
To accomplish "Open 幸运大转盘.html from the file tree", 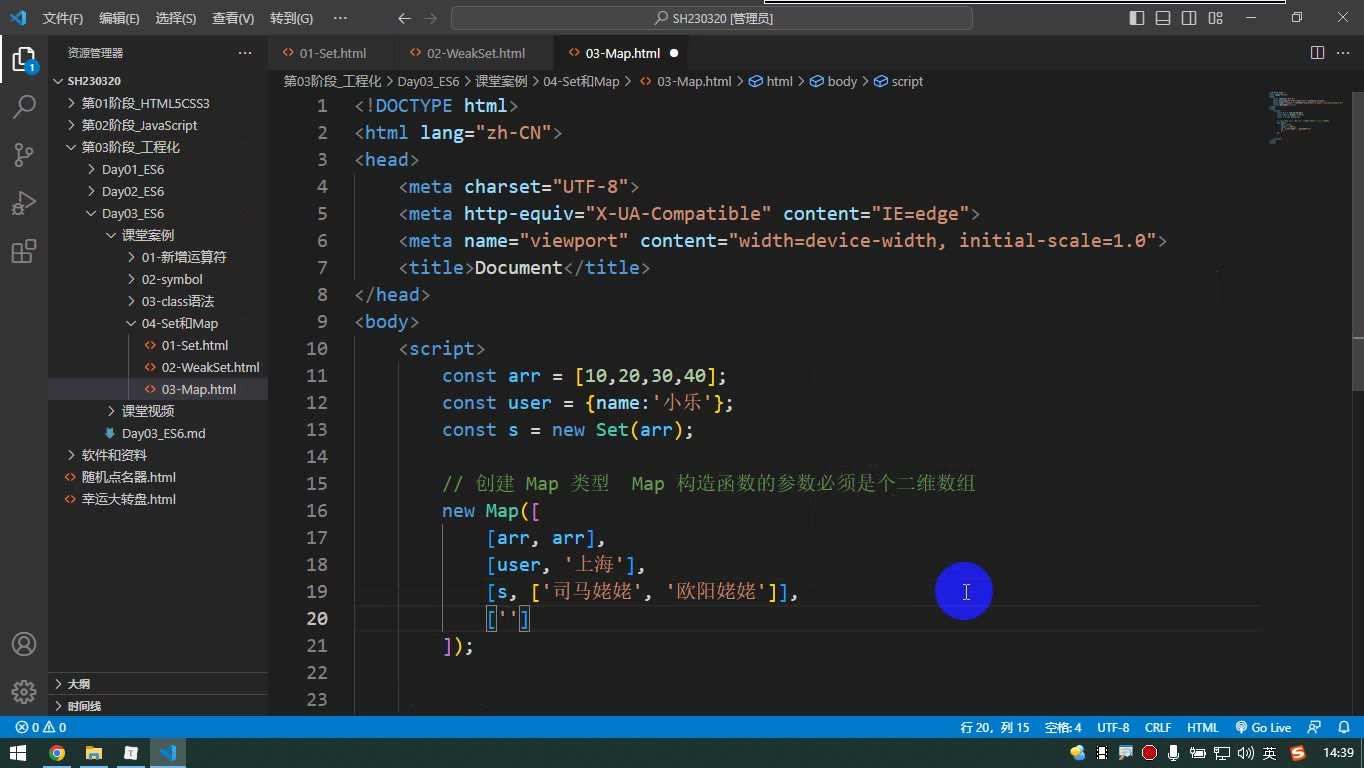I will [x=128, y=499].
